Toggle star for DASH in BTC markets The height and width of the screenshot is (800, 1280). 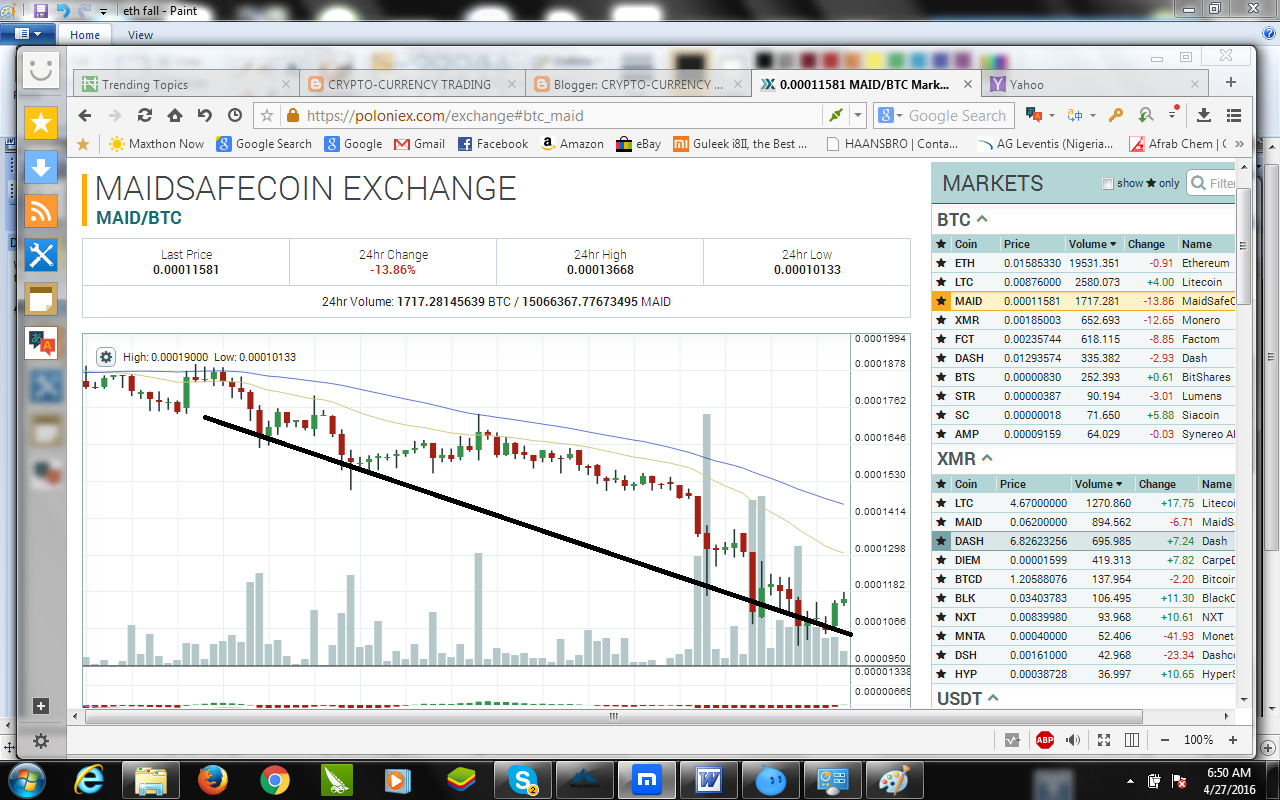click(x=941, y=358)
